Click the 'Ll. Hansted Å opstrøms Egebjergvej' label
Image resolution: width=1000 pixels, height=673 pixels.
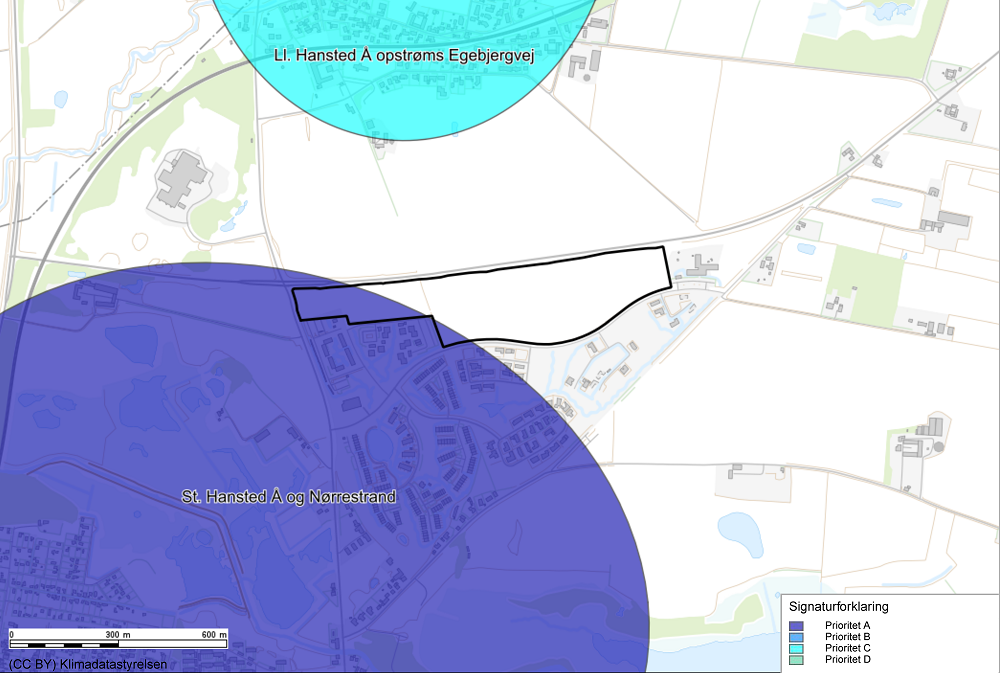(x=404, y=56)
